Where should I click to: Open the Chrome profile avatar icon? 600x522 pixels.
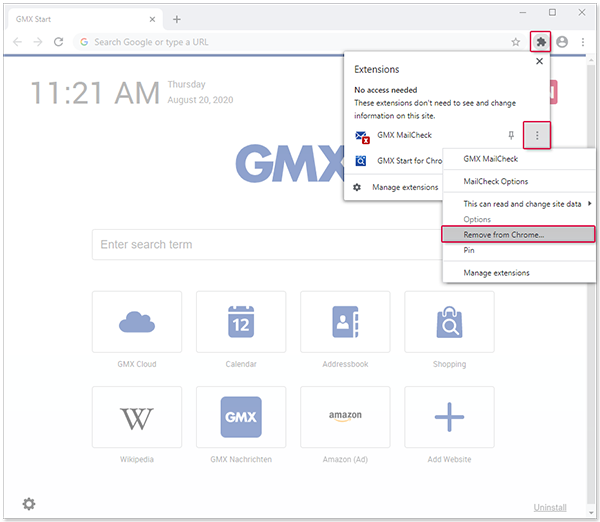(562, 42)
